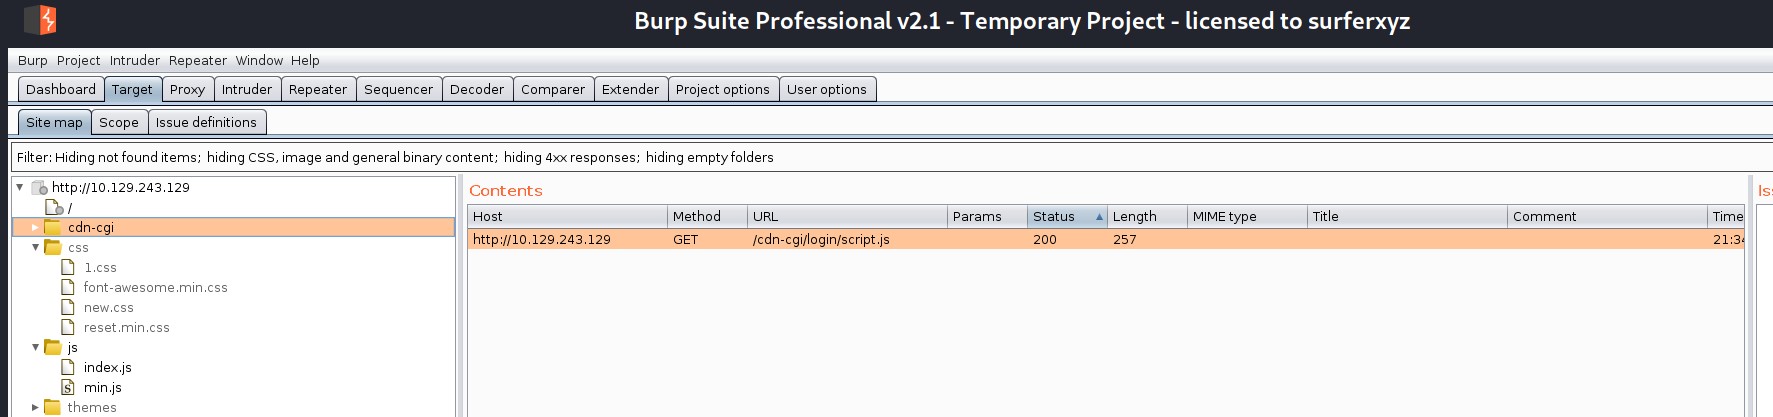Click the index.js file icon
This screenshot has width=1773, height=417.
point(68,368)
